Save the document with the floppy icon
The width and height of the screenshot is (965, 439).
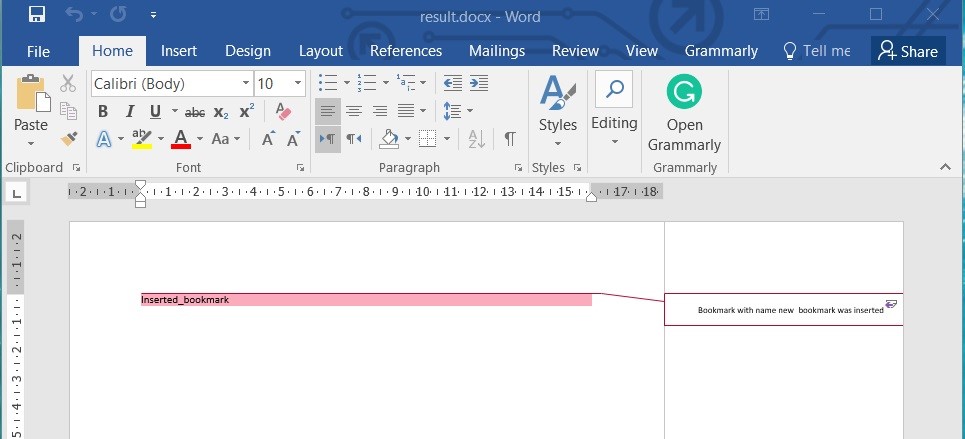pos(37,15)
